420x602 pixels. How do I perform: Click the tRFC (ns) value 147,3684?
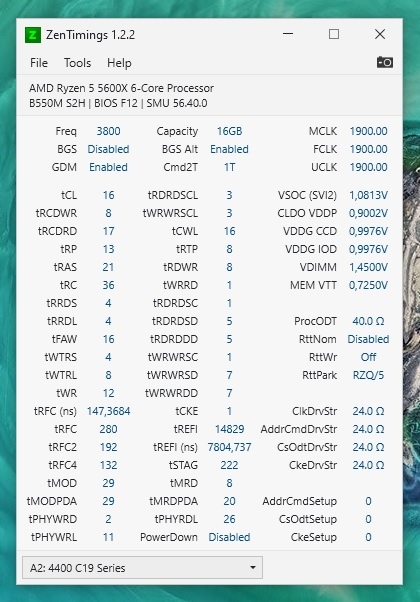click(108, 411)
